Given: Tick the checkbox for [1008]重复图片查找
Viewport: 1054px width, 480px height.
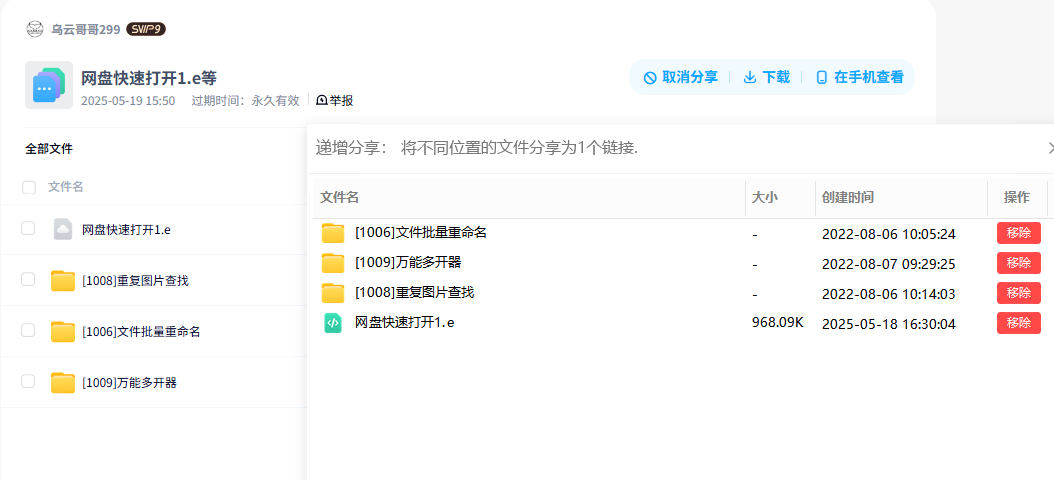Looking at the screenshot, I should pos(28,279).
